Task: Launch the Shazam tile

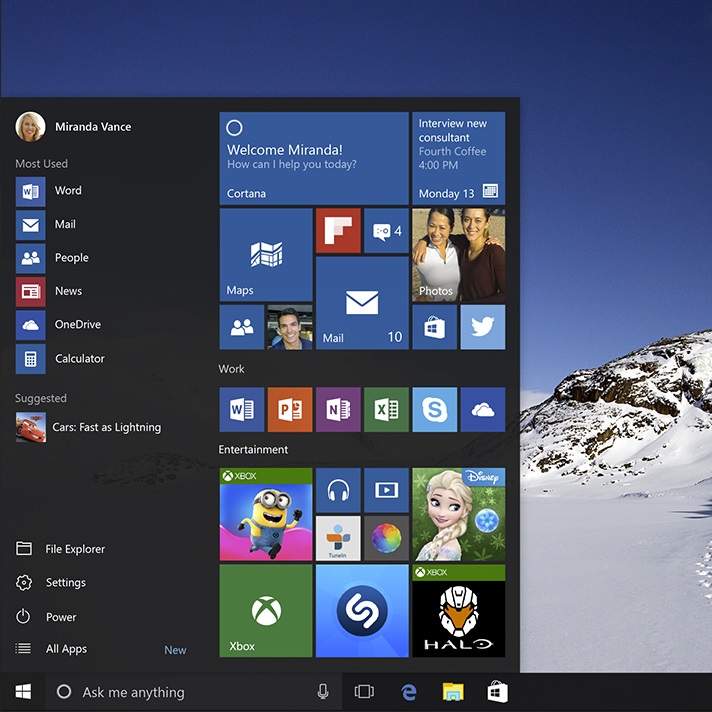Action: pyautogui.click(x=362, y=611)
